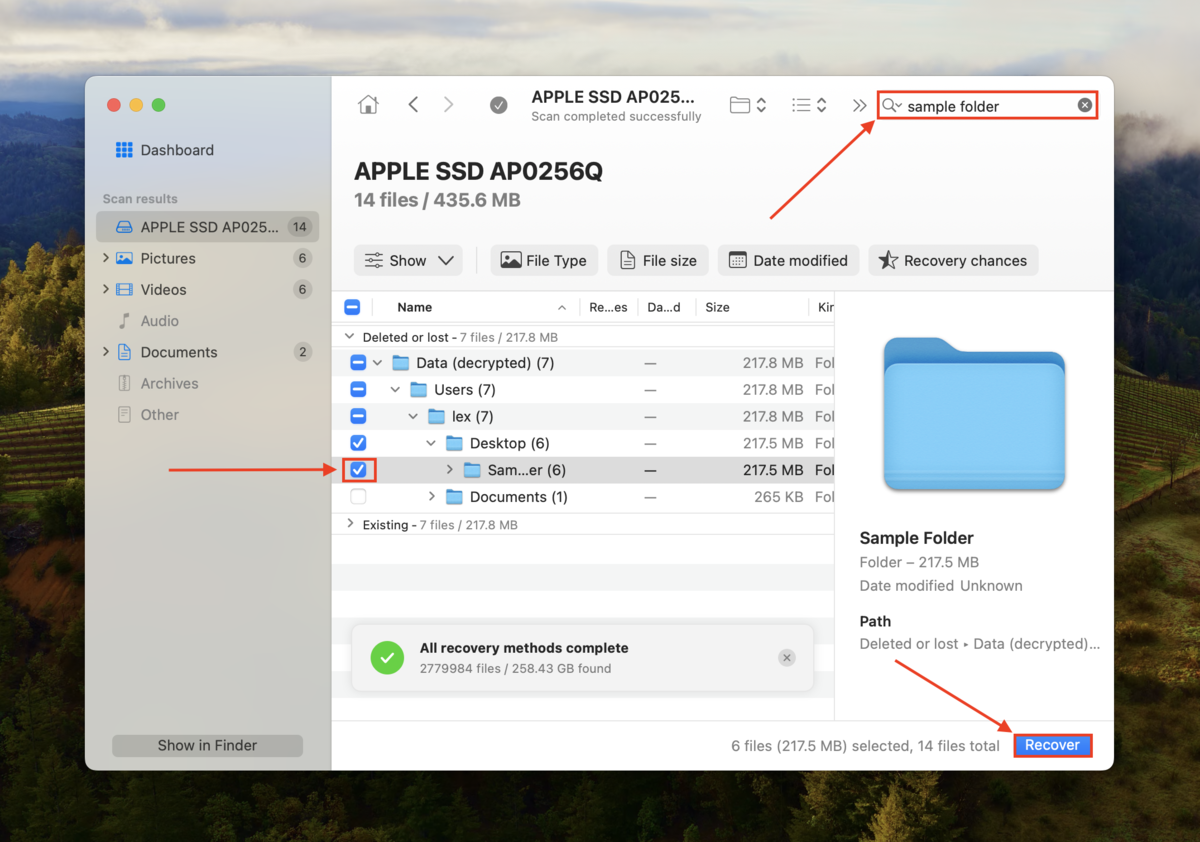Image resolution: width=1200 pixels, height=842 pixels.
Task: Select the Users folder icon
Action: tap(419, 390)
